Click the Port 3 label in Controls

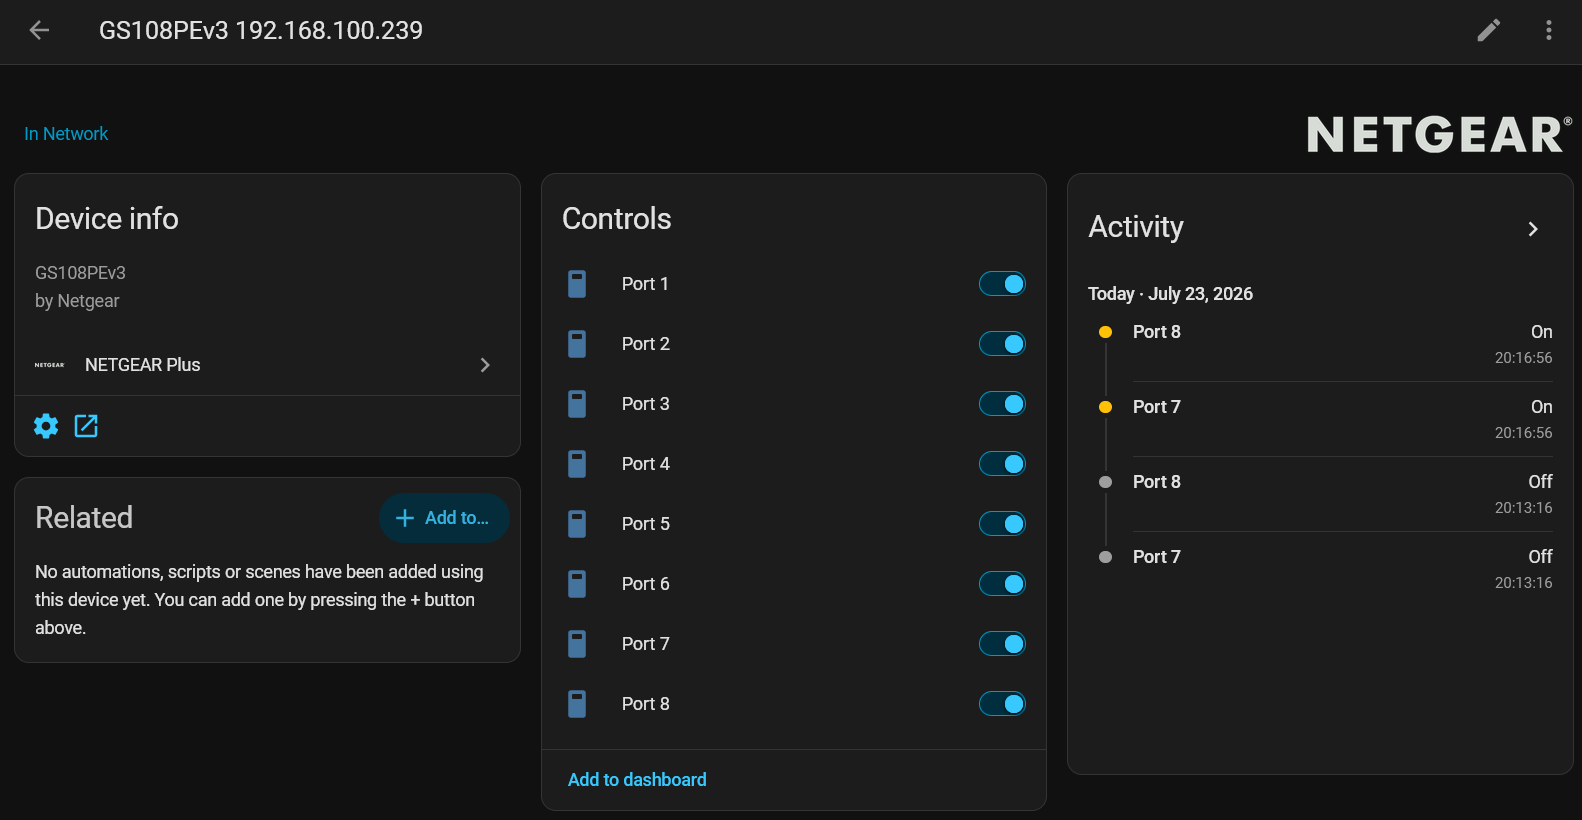pyautogui.click(x=646, y=404)
